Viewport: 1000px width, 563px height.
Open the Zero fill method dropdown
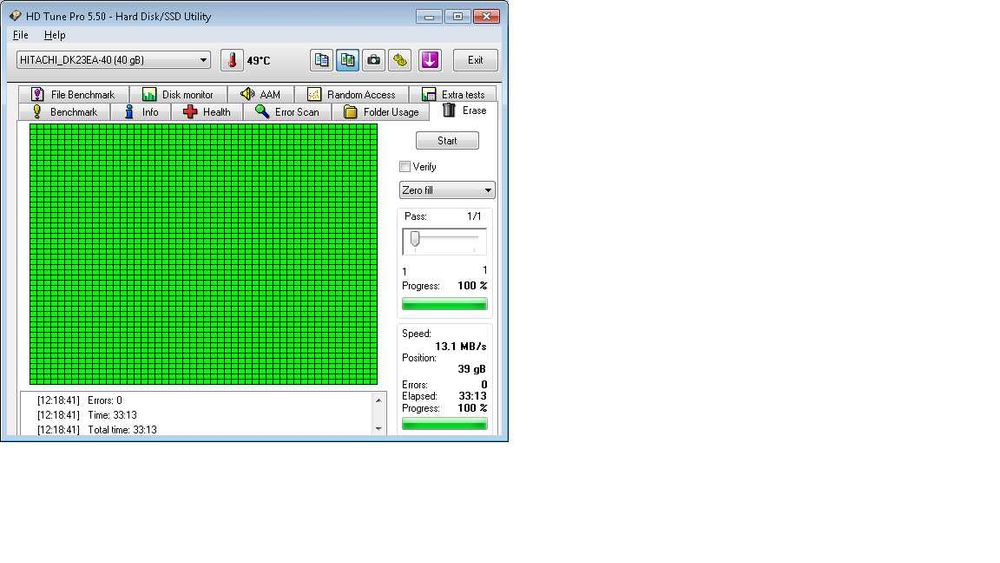pos(447,190)
